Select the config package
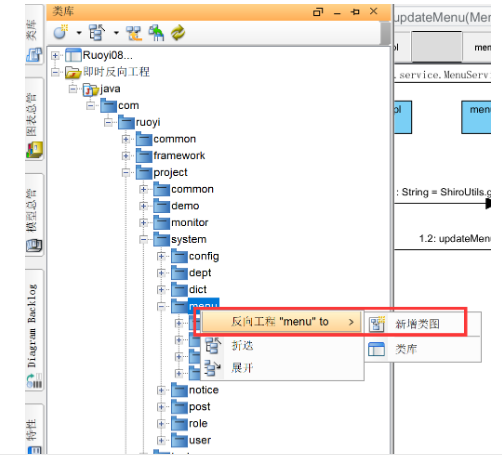Viewport: 502px width, 458px height. 195,256
